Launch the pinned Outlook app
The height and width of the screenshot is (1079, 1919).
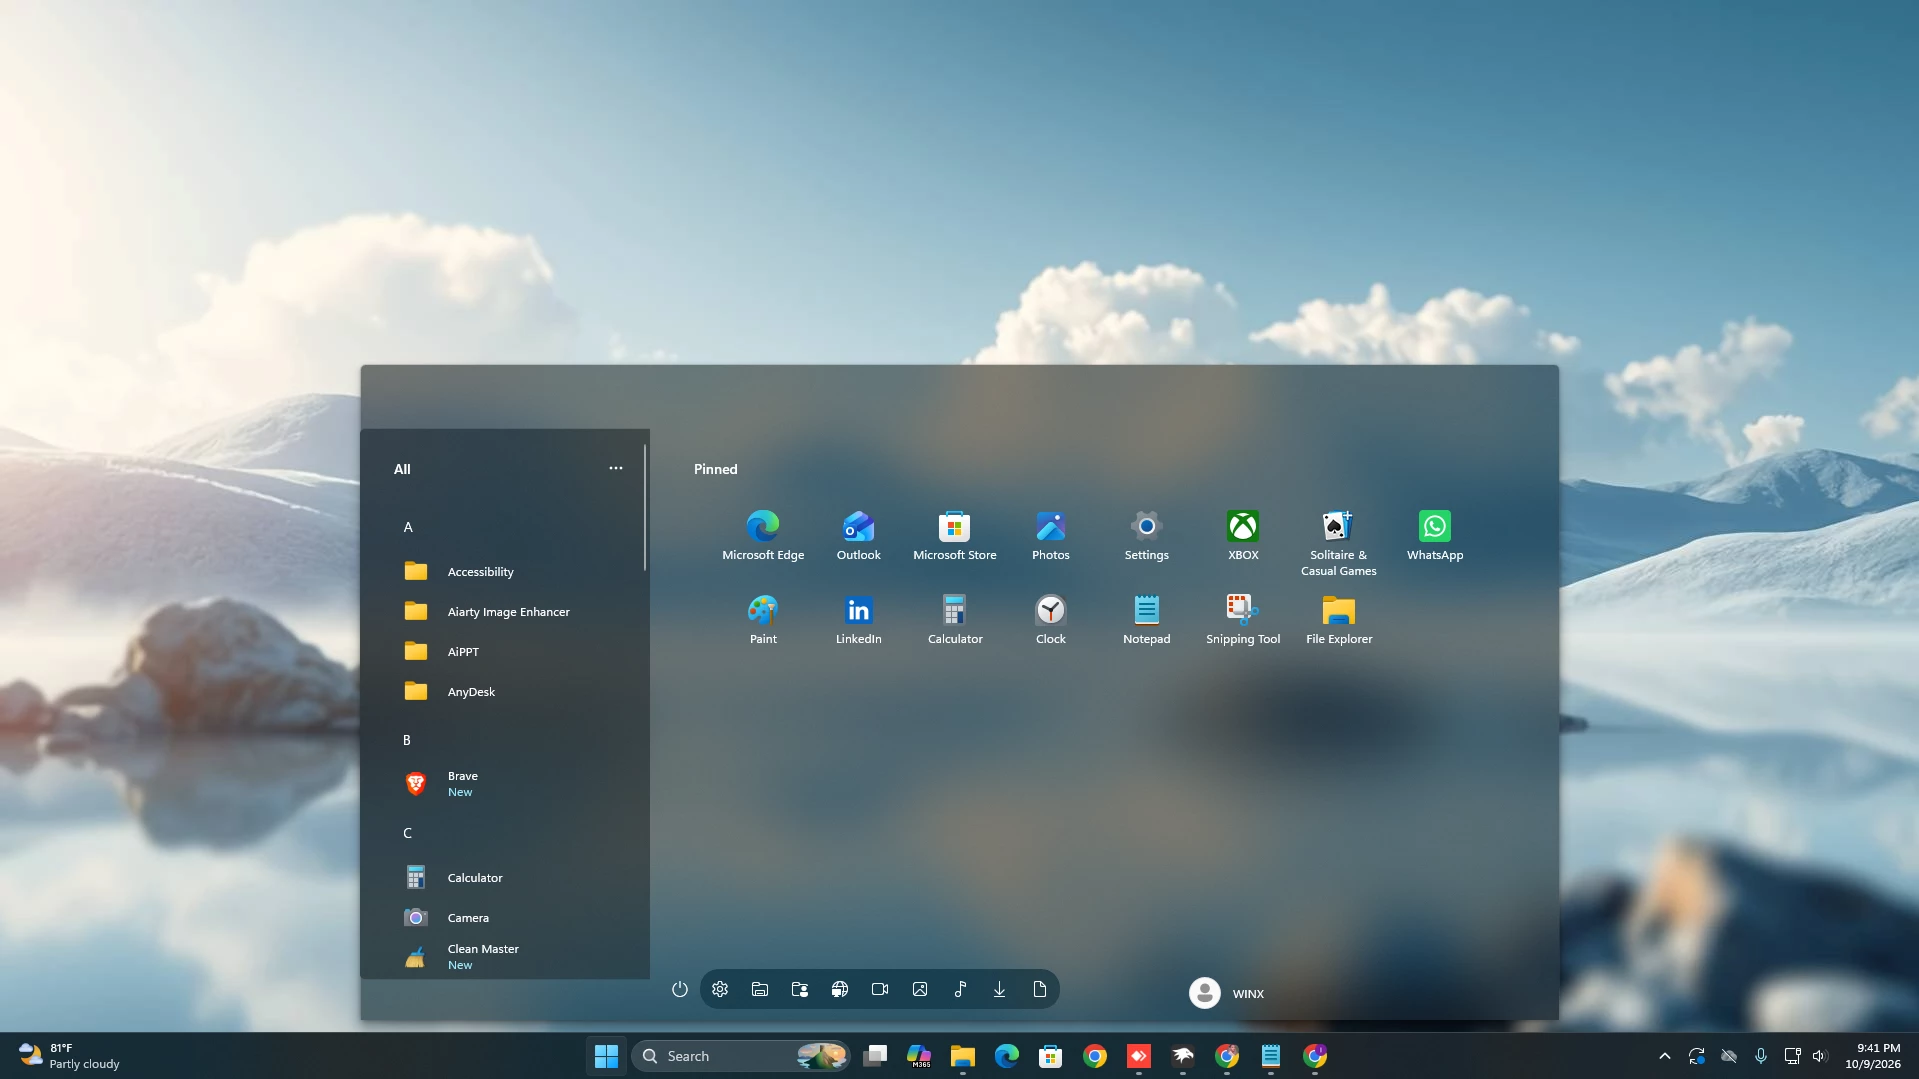[x=858, y=536]
